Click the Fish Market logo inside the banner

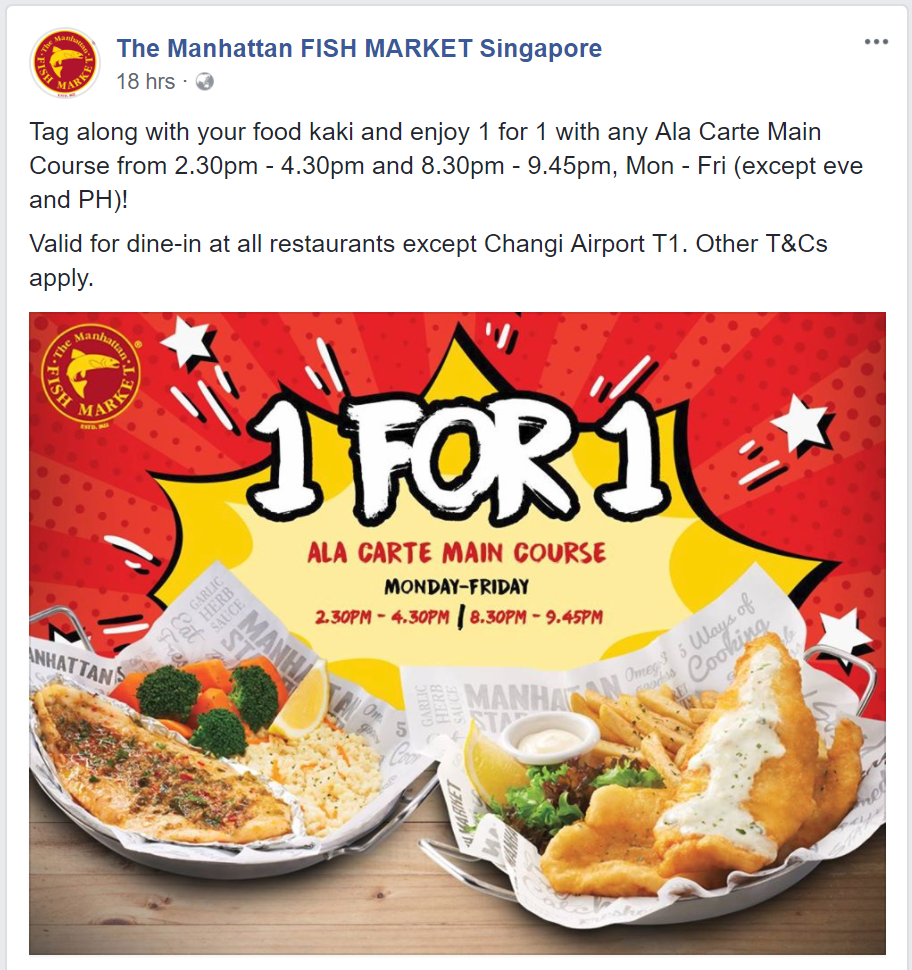click(91, 377)
